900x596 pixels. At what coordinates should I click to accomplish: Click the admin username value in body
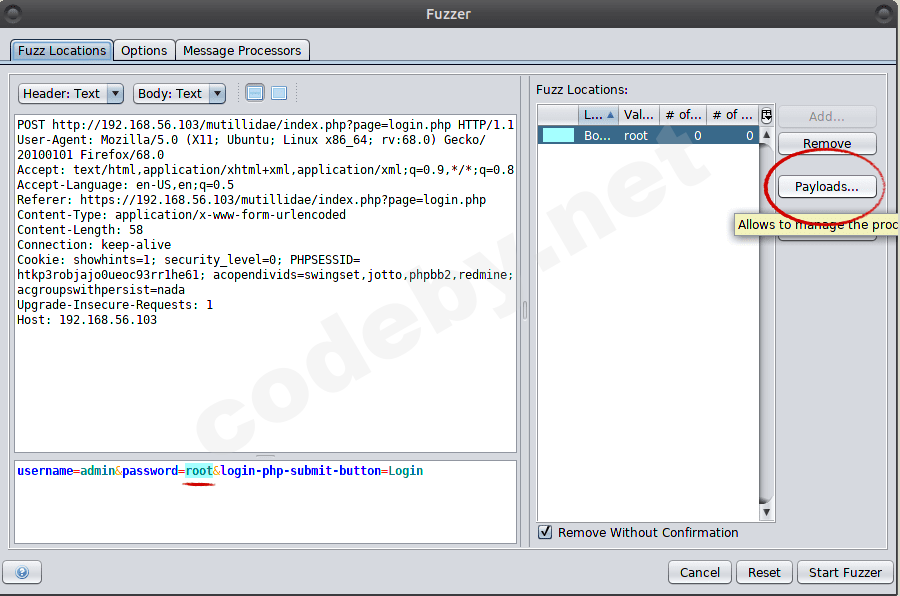[x=98, y=471]
